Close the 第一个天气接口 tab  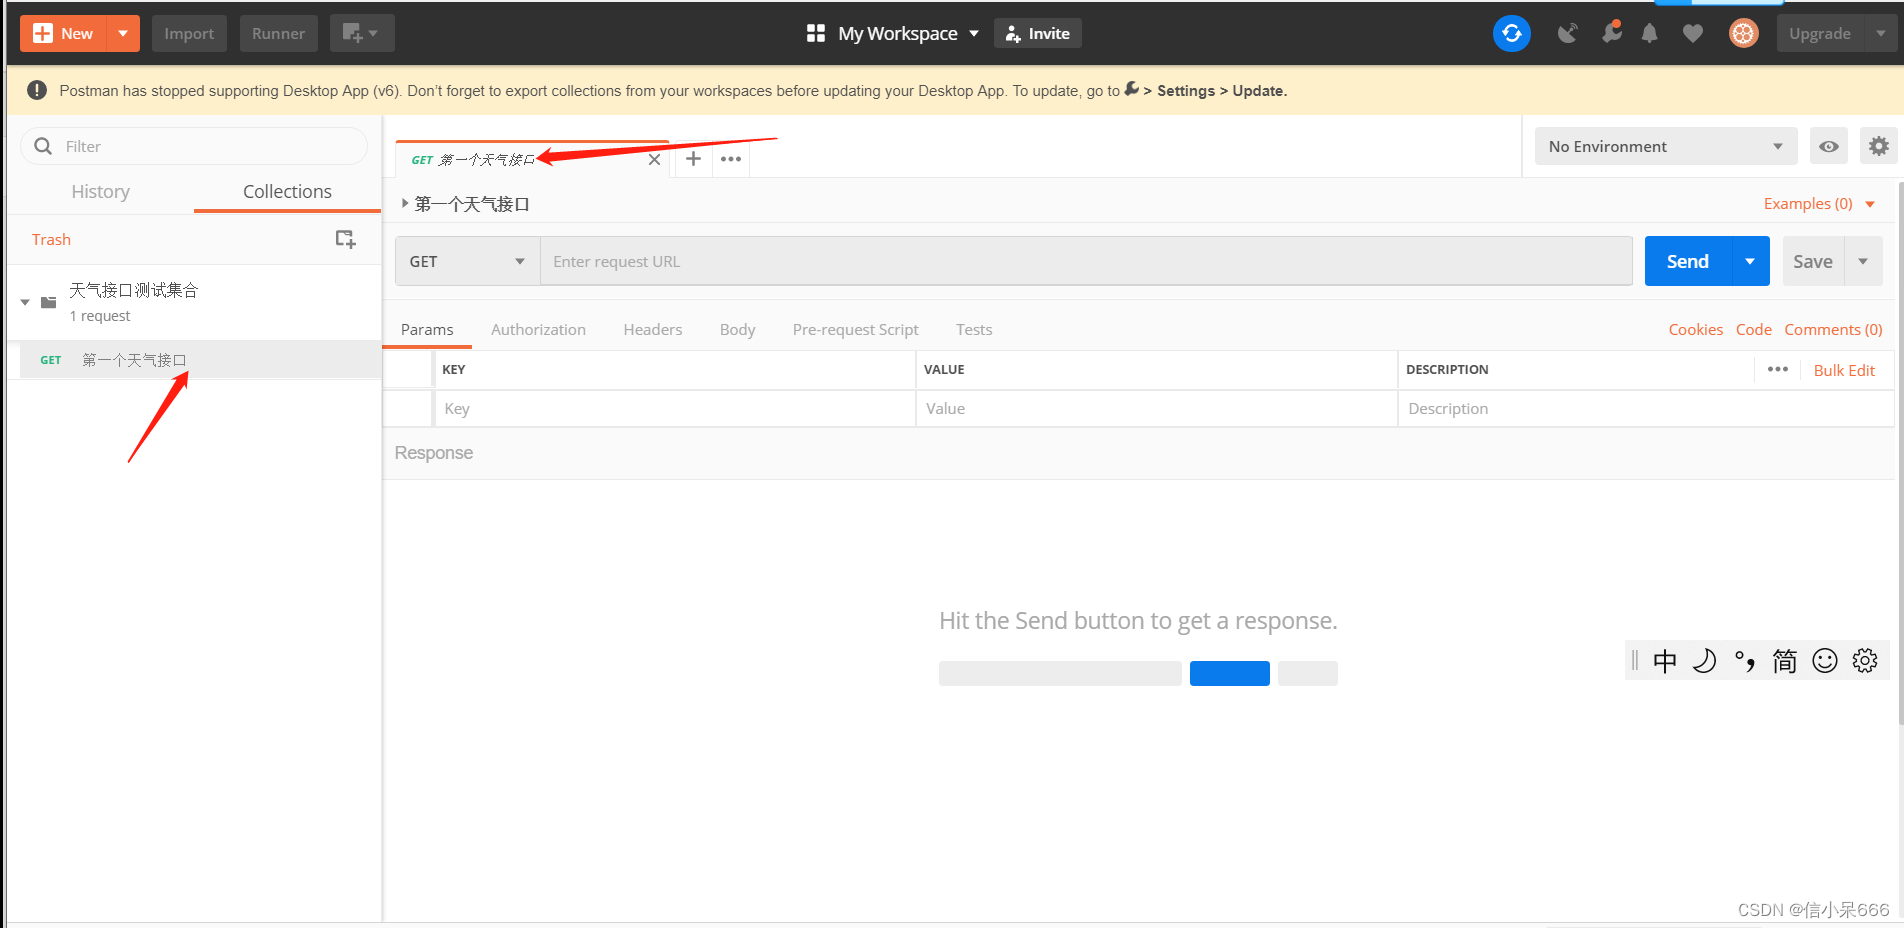[654, 159]
